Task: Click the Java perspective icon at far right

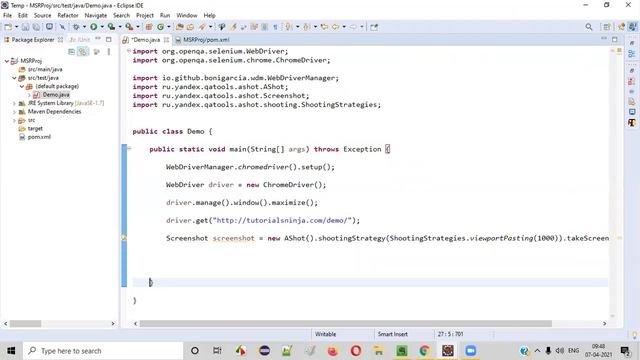Action: tap(632, 27)
